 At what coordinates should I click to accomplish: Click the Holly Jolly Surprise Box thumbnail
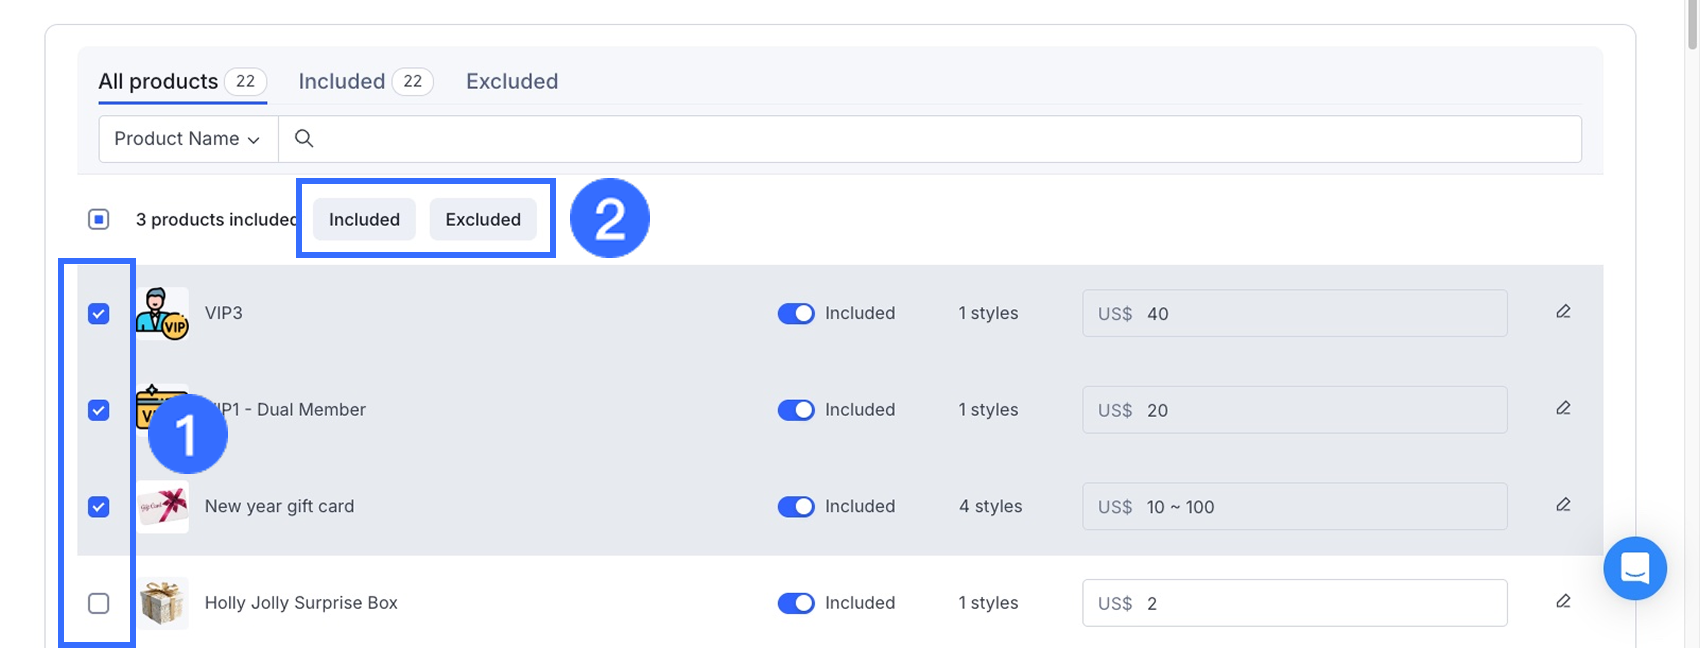coord(162,603)
